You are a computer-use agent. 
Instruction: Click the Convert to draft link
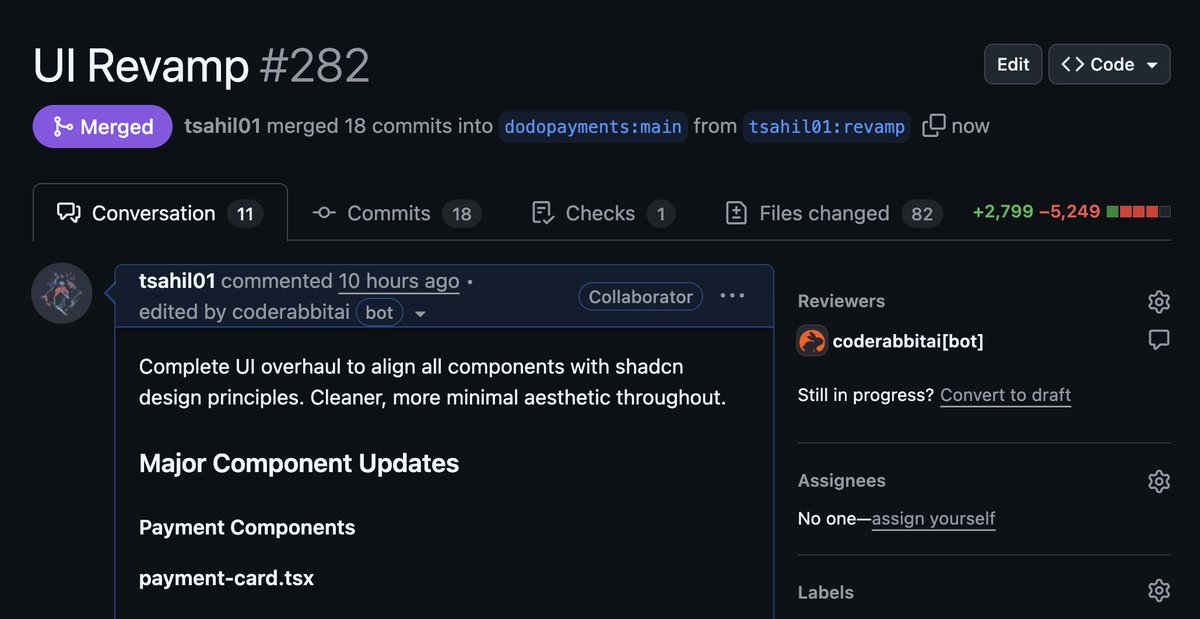[x=1004, y=395]
